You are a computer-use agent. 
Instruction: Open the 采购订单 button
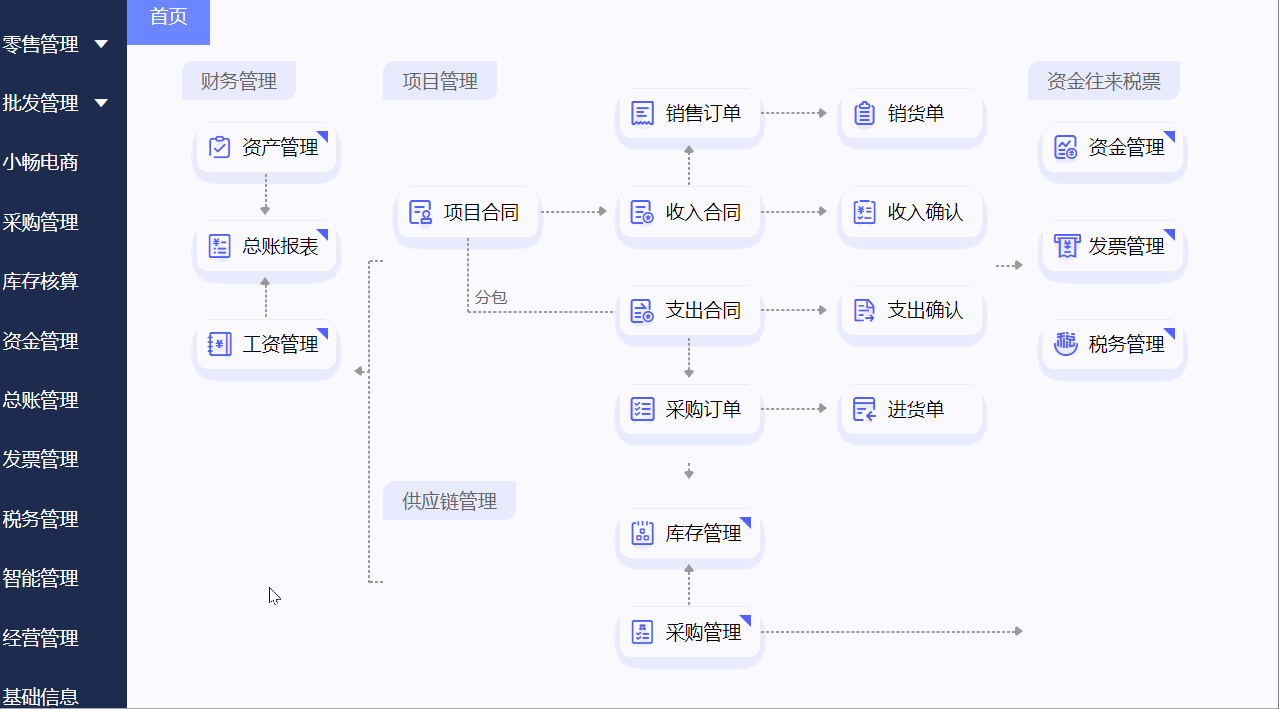690,410
